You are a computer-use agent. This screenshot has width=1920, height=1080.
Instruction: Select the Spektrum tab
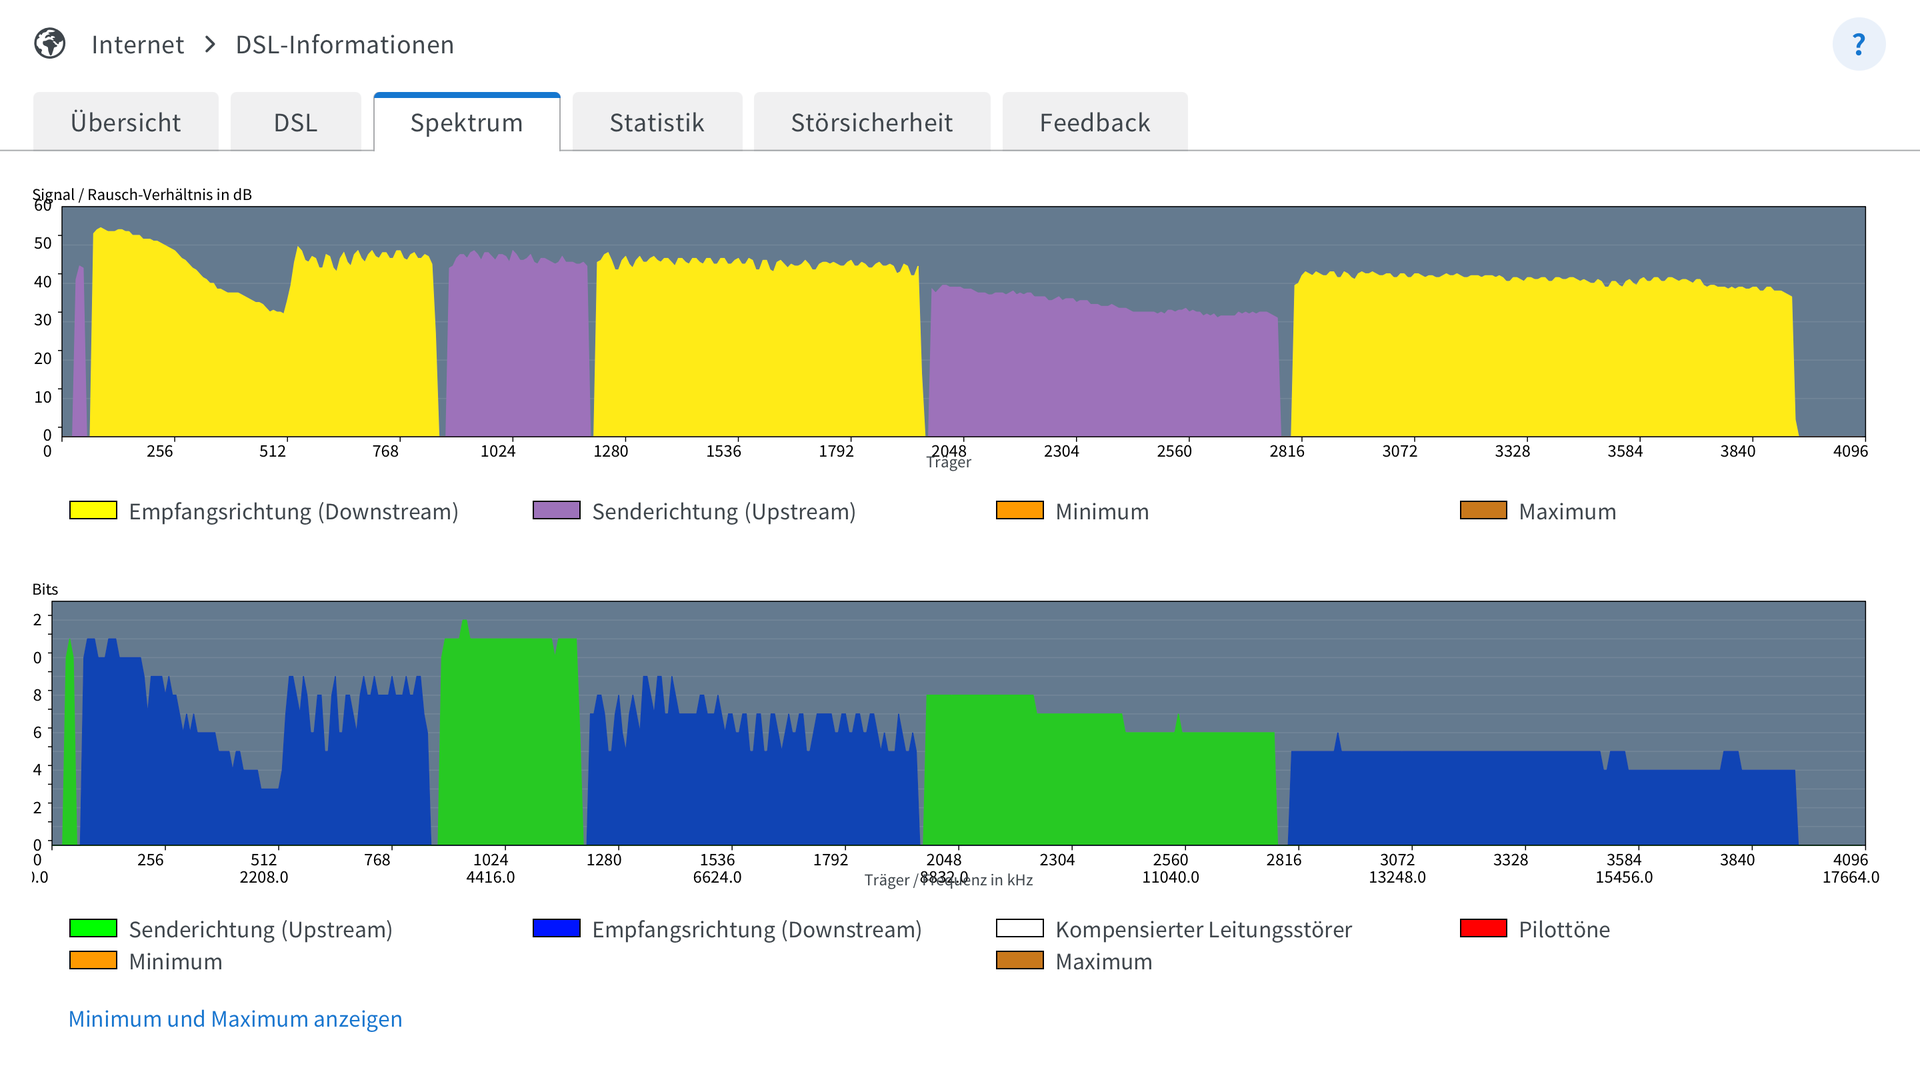click(x=466, y=122)
